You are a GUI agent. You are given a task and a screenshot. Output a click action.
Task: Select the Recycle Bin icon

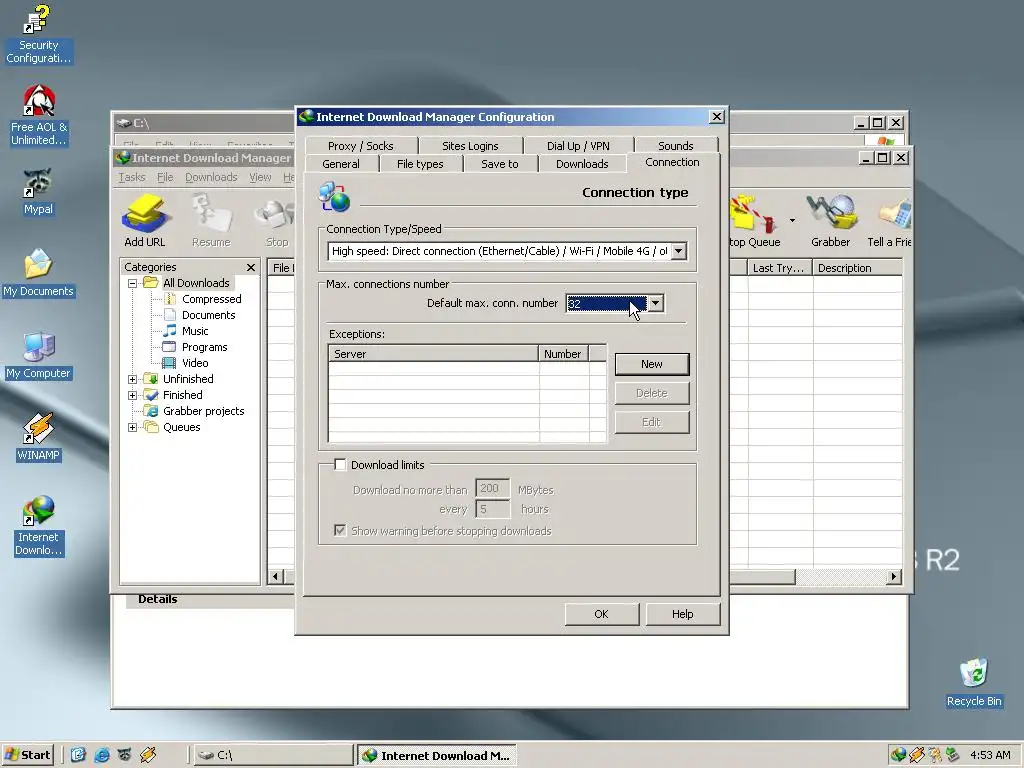974,682
